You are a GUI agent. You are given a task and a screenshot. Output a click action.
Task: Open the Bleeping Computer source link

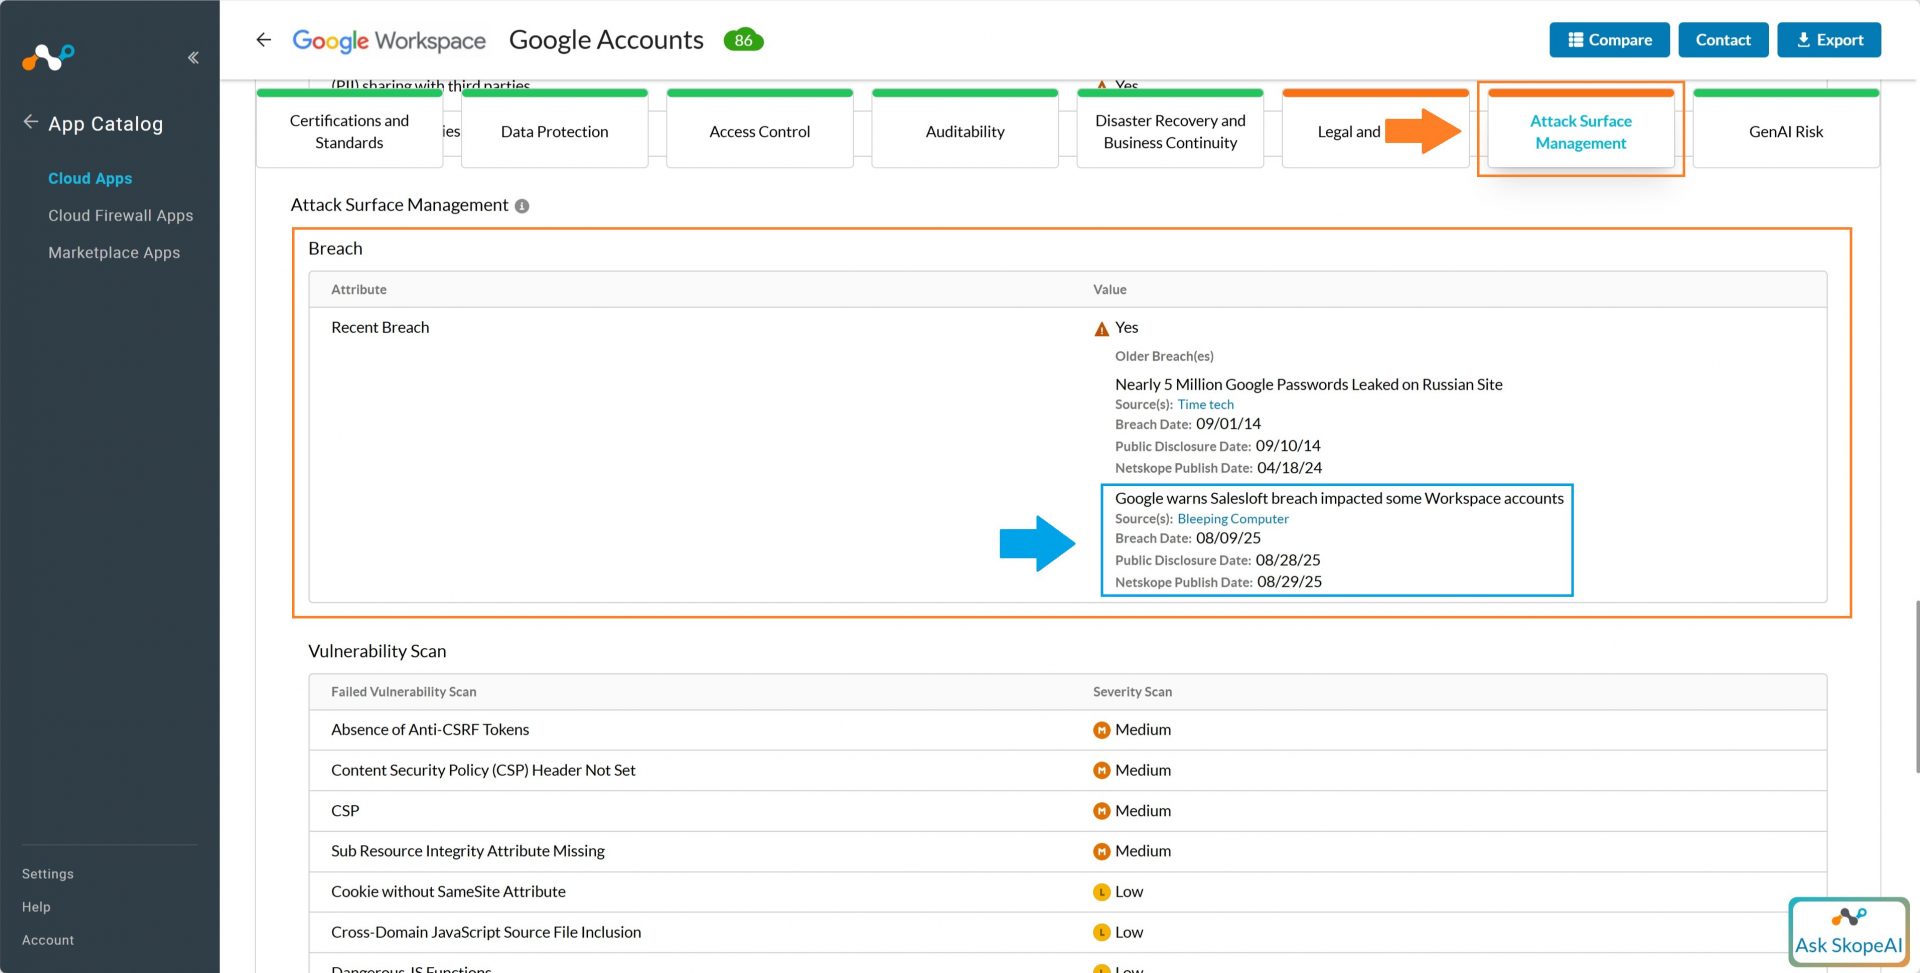coord(1232,519)
